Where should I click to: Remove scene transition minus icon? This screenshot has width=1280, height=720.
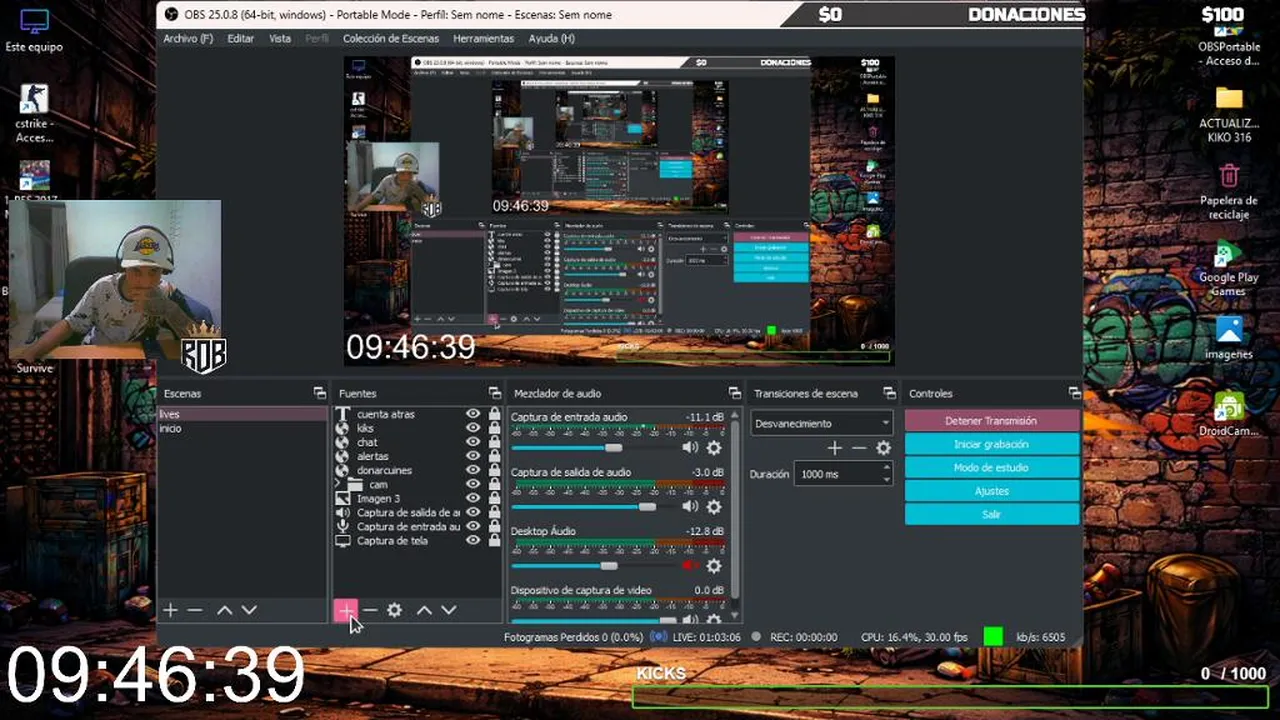859,448
